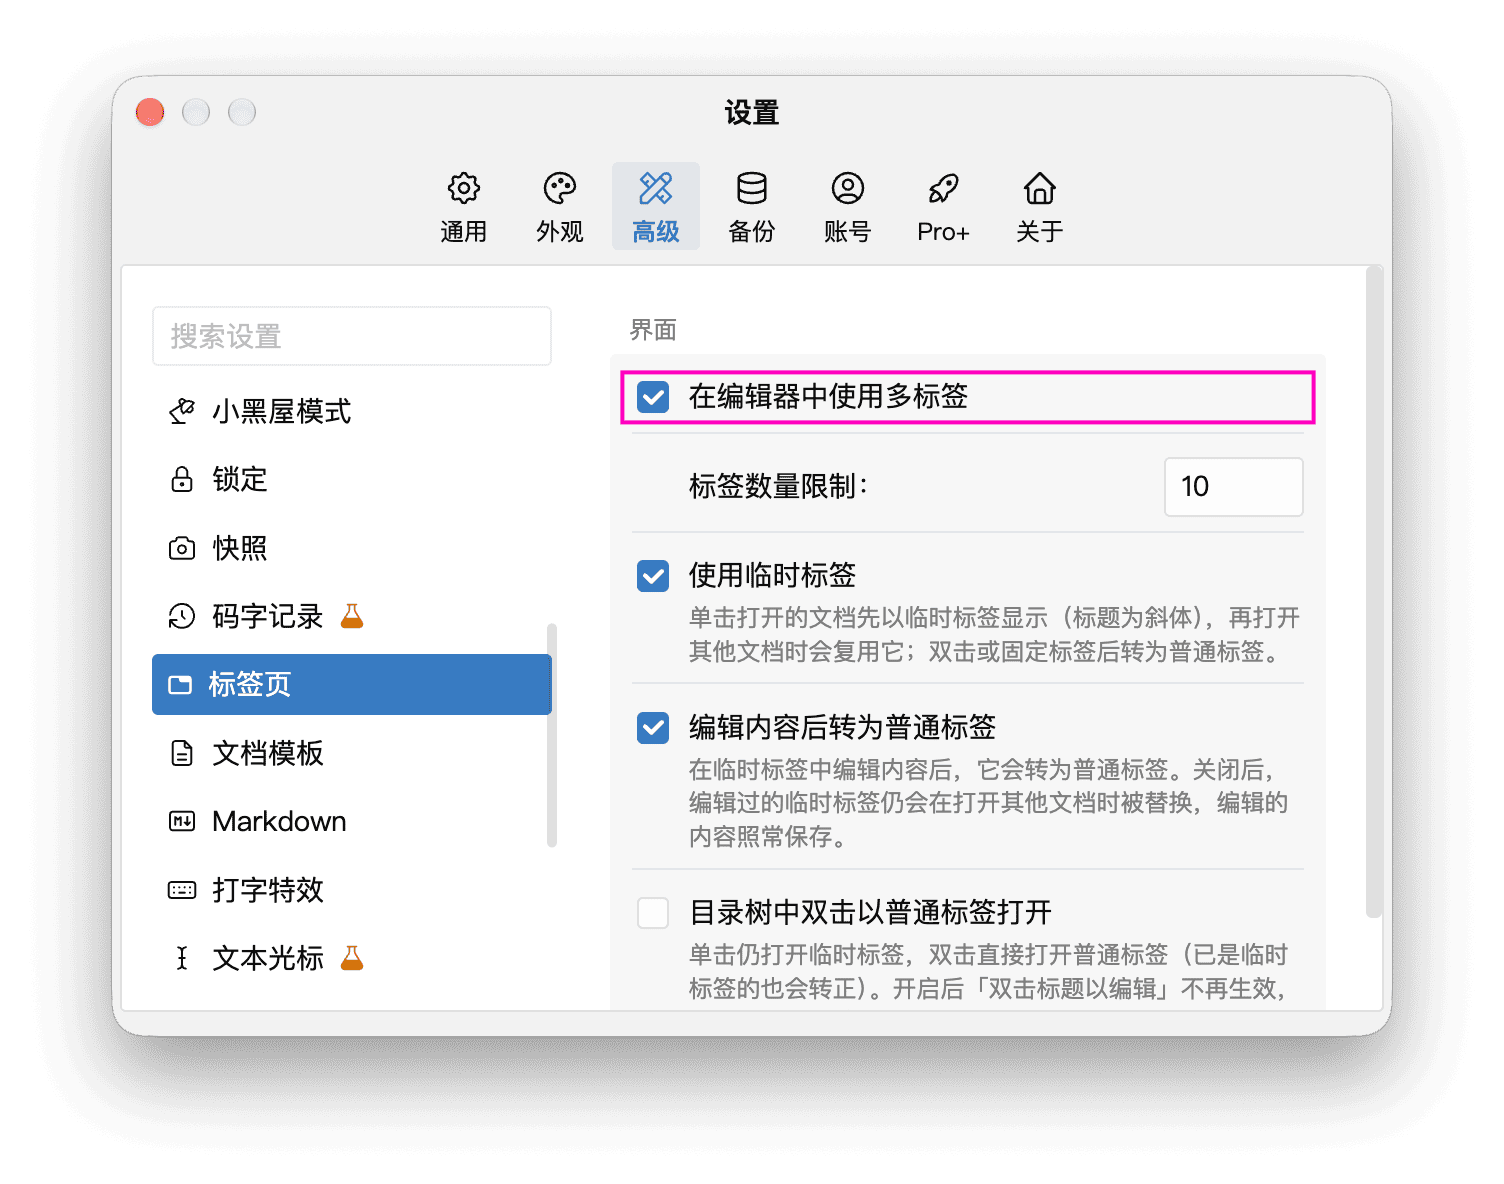Click the right pane vertical scrollbar

(1373, 592)
